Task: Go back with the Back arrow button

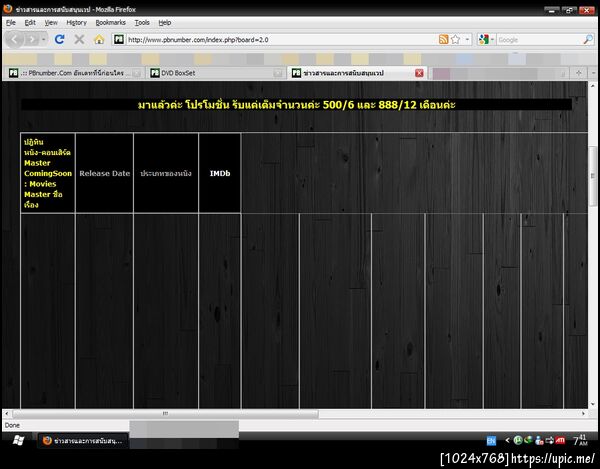Action: tap(15, 39)
